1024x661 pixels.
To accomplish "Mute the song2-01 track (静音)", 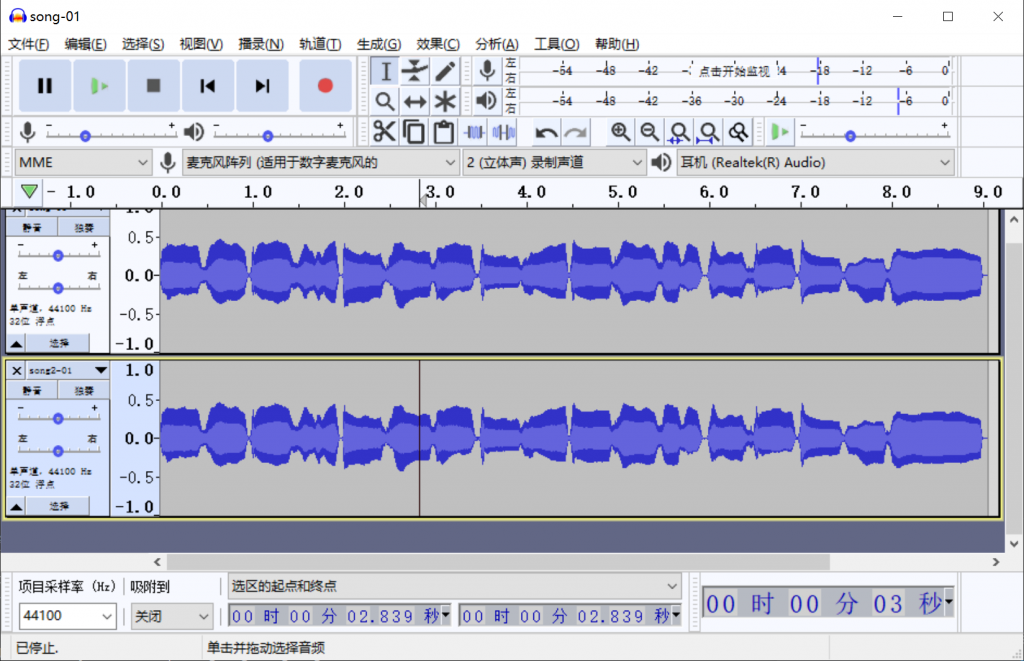I will click(32, 390).
